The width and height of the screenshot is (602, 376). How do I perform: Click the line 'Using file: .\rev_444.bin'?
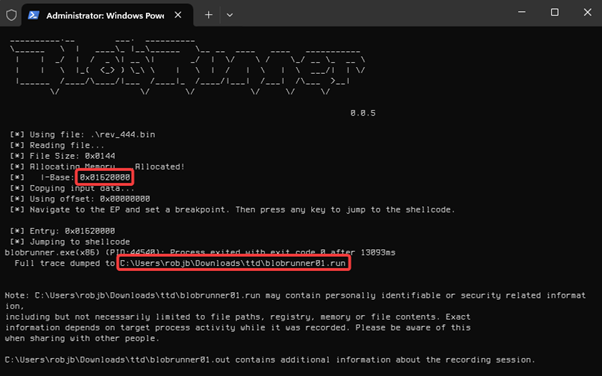[83, 135]
